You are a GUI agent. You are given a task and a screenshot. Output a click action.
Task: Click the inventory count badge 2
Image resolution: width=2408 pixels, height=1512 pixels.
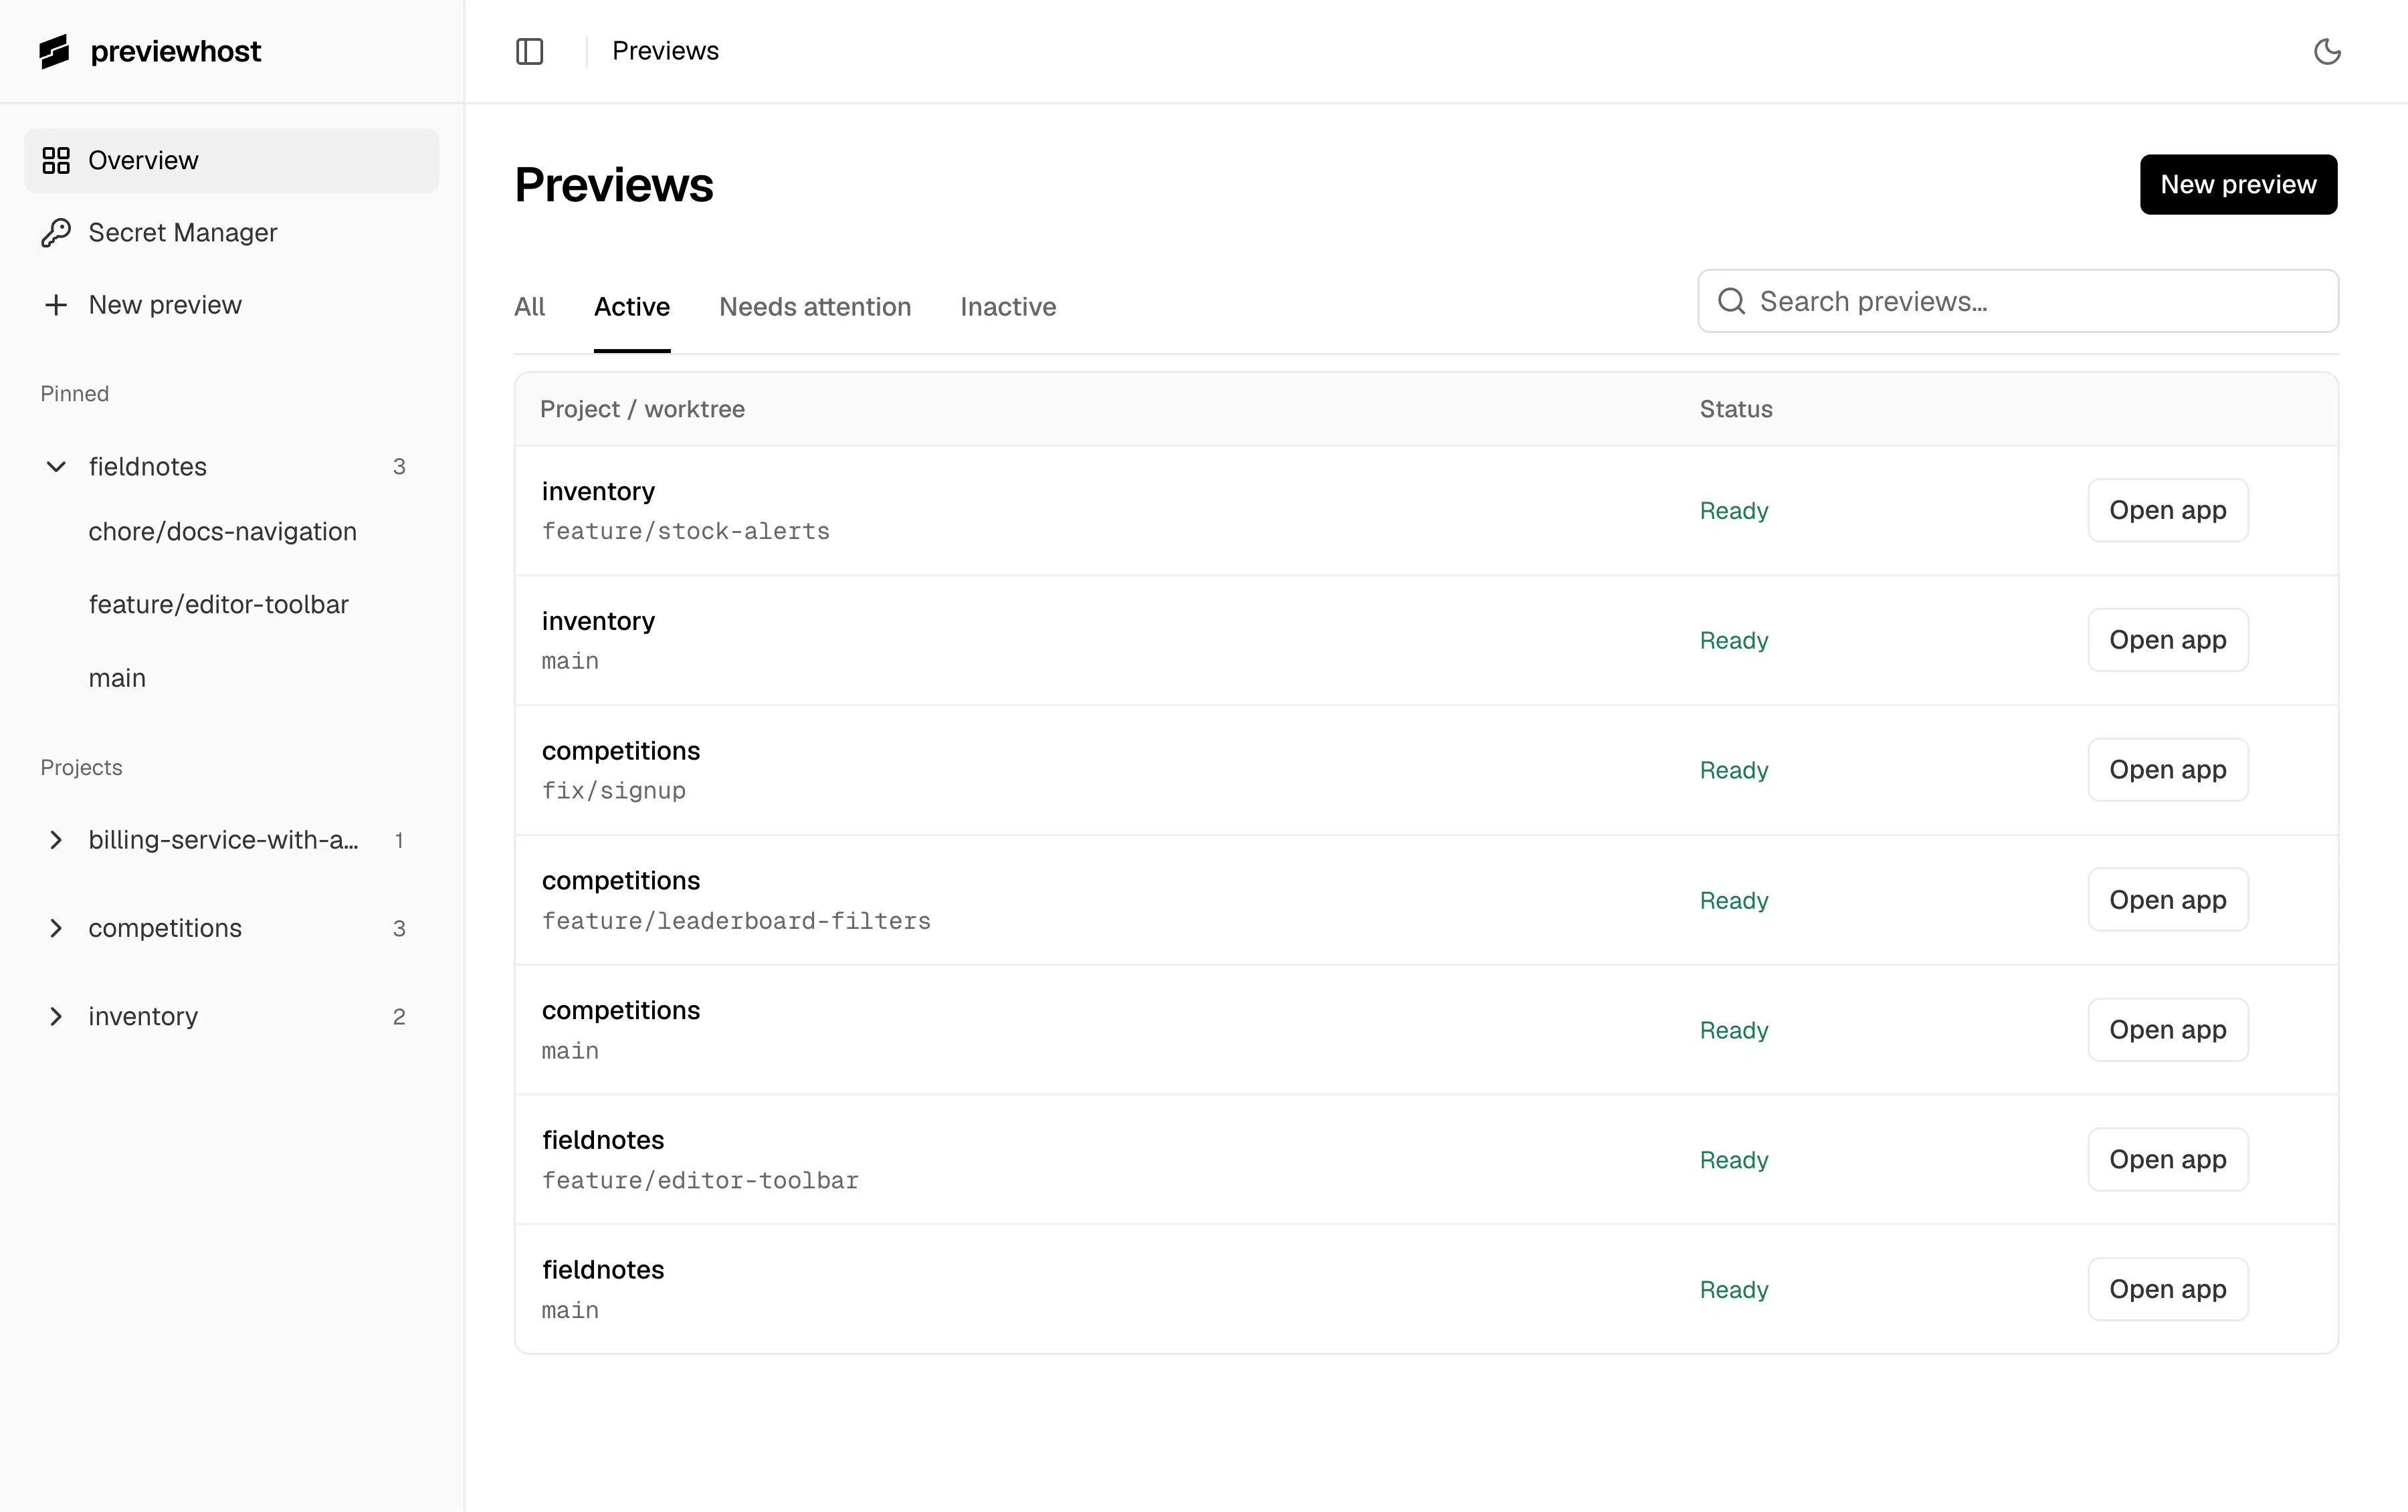coord(399,1017)
